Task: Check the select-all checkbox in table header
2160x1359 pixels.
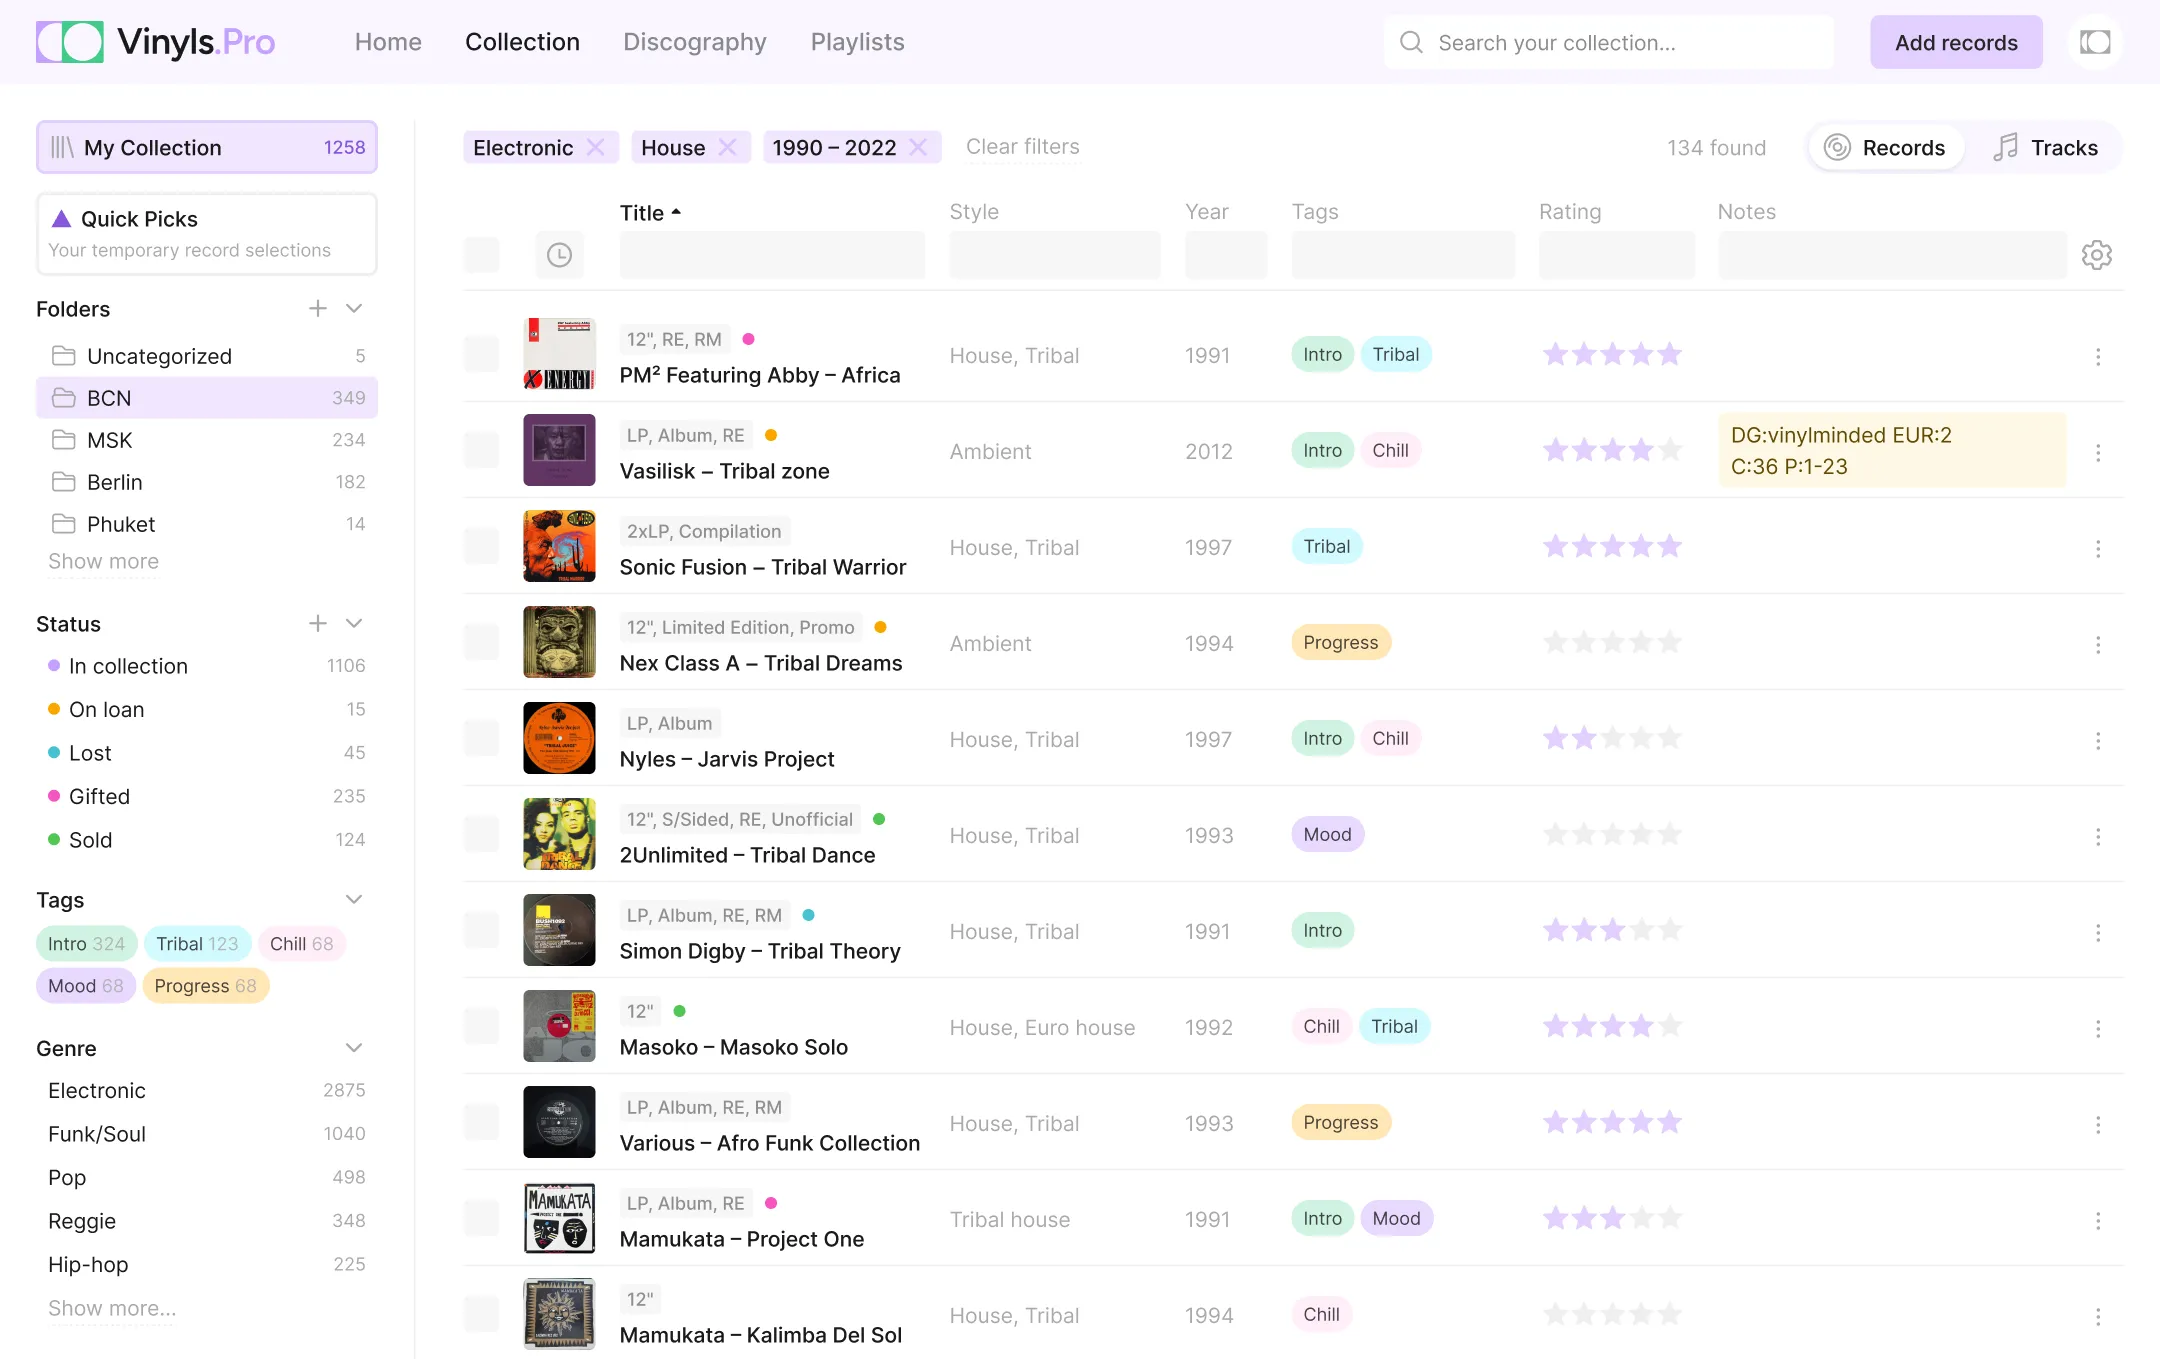Action: tap(481, 255)
